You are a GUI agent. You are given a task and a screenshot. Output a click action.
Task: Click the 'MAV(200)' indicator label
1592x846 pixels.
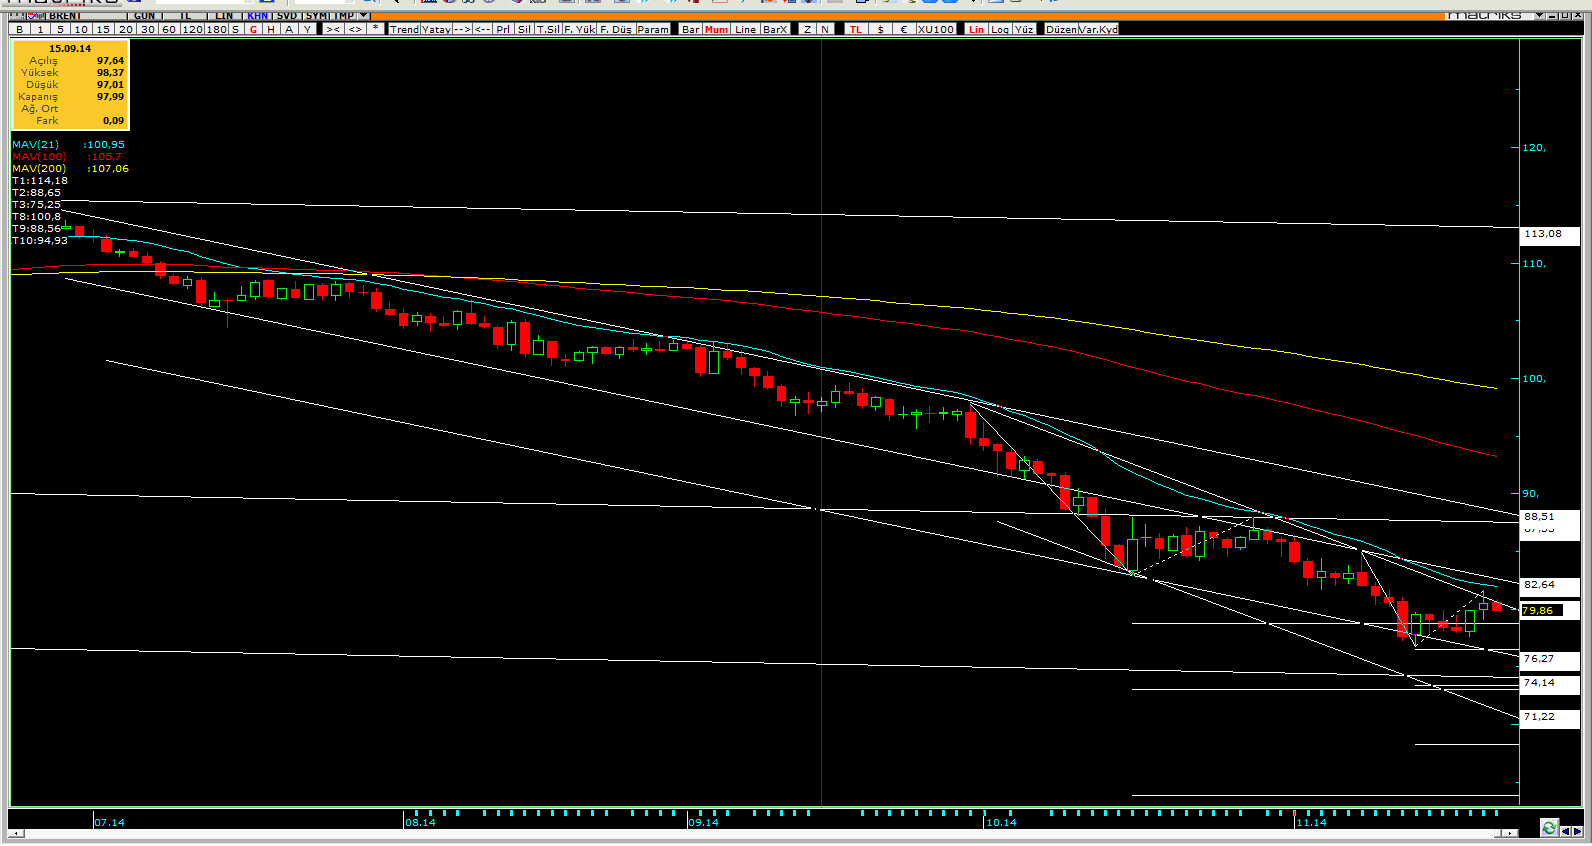click(39, 168)
